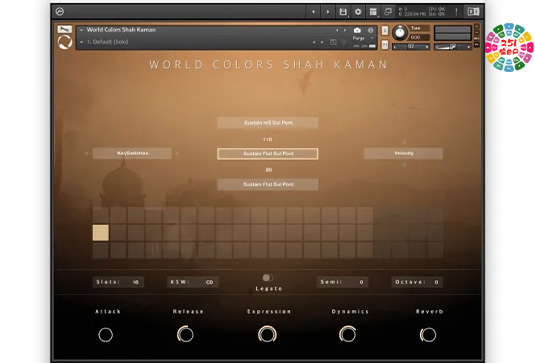Mute the instrument with the M button

coord(385,45)
